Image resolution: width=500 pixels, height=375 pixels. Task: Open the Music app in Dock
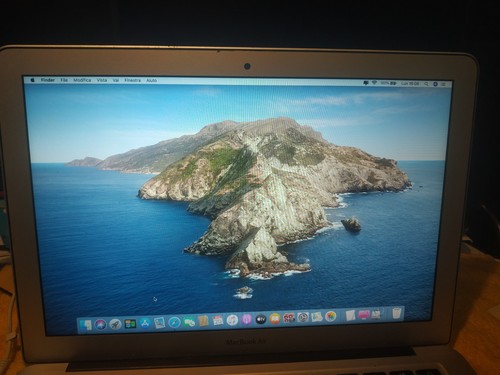232,320
